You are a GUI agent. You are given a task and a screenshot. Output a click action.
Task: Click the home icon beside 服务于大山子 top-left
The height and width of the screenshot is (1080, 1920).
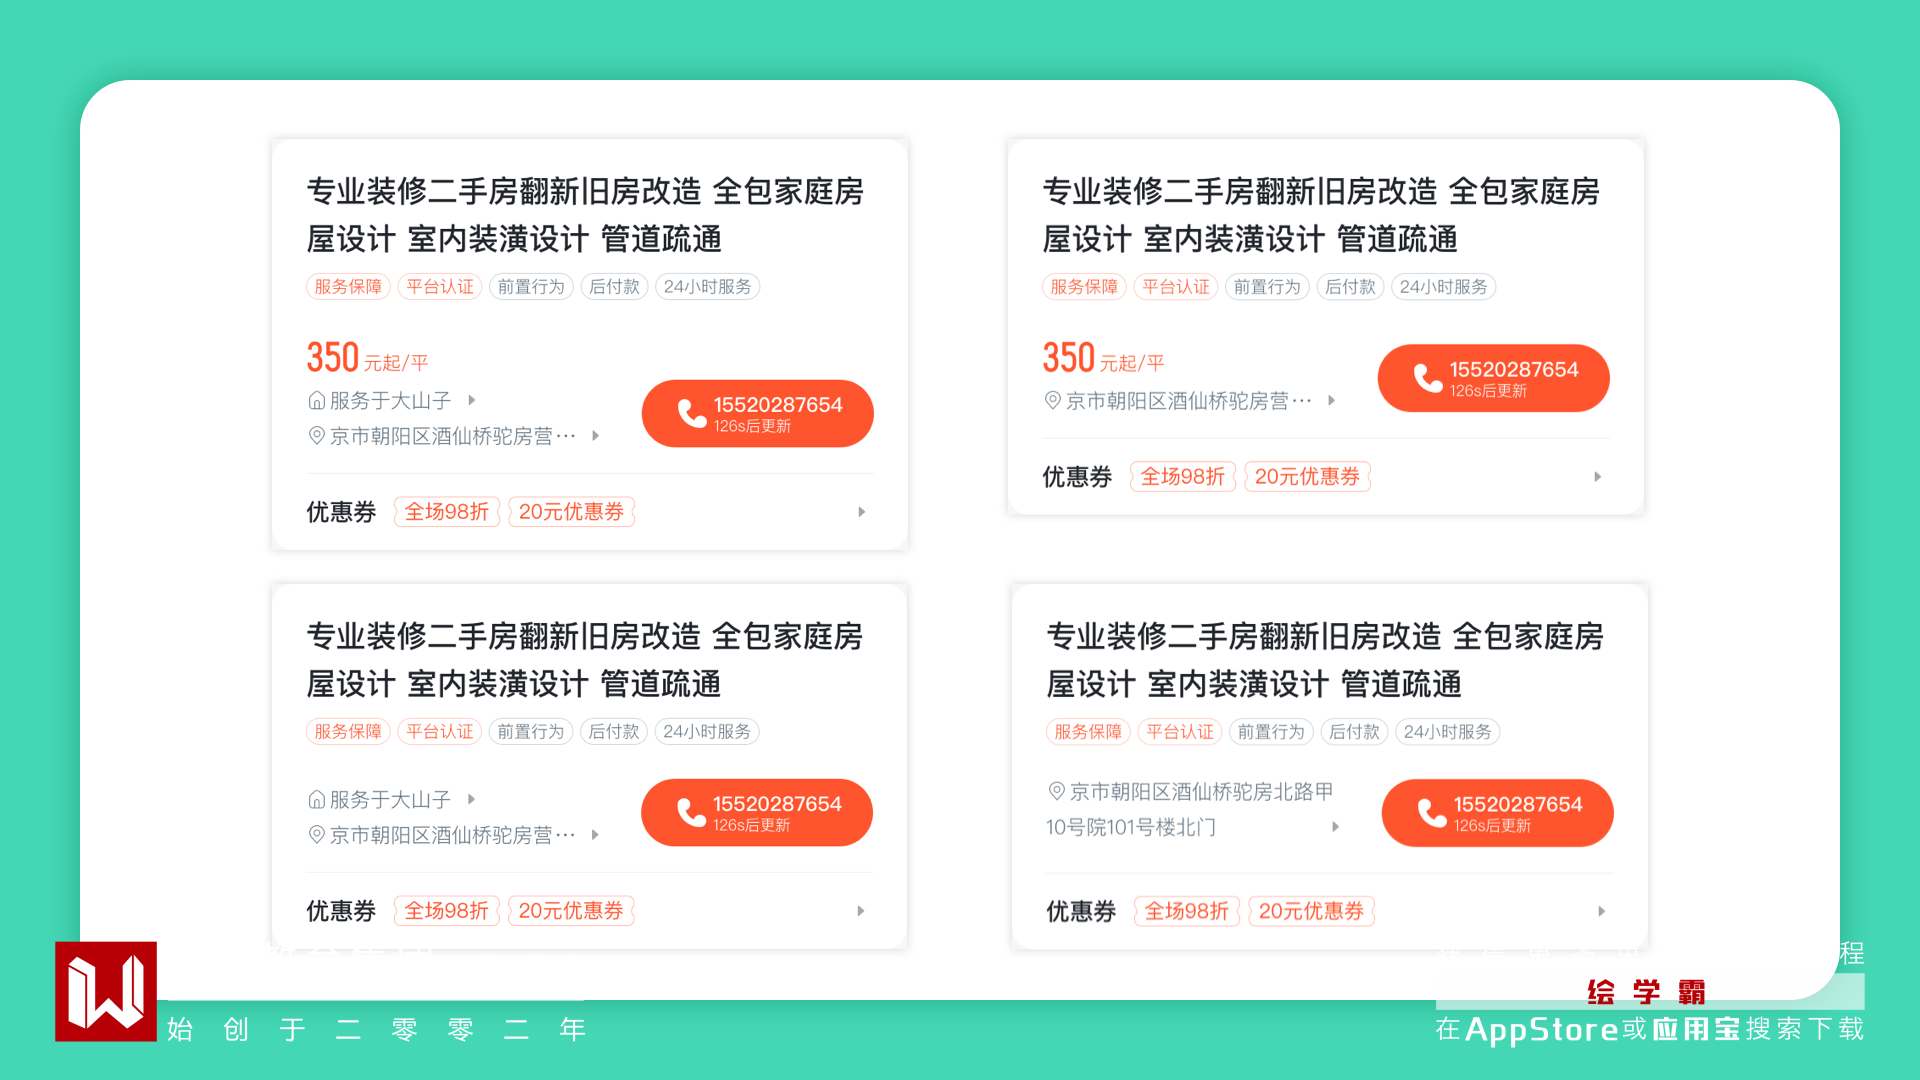tap(316, 401)
